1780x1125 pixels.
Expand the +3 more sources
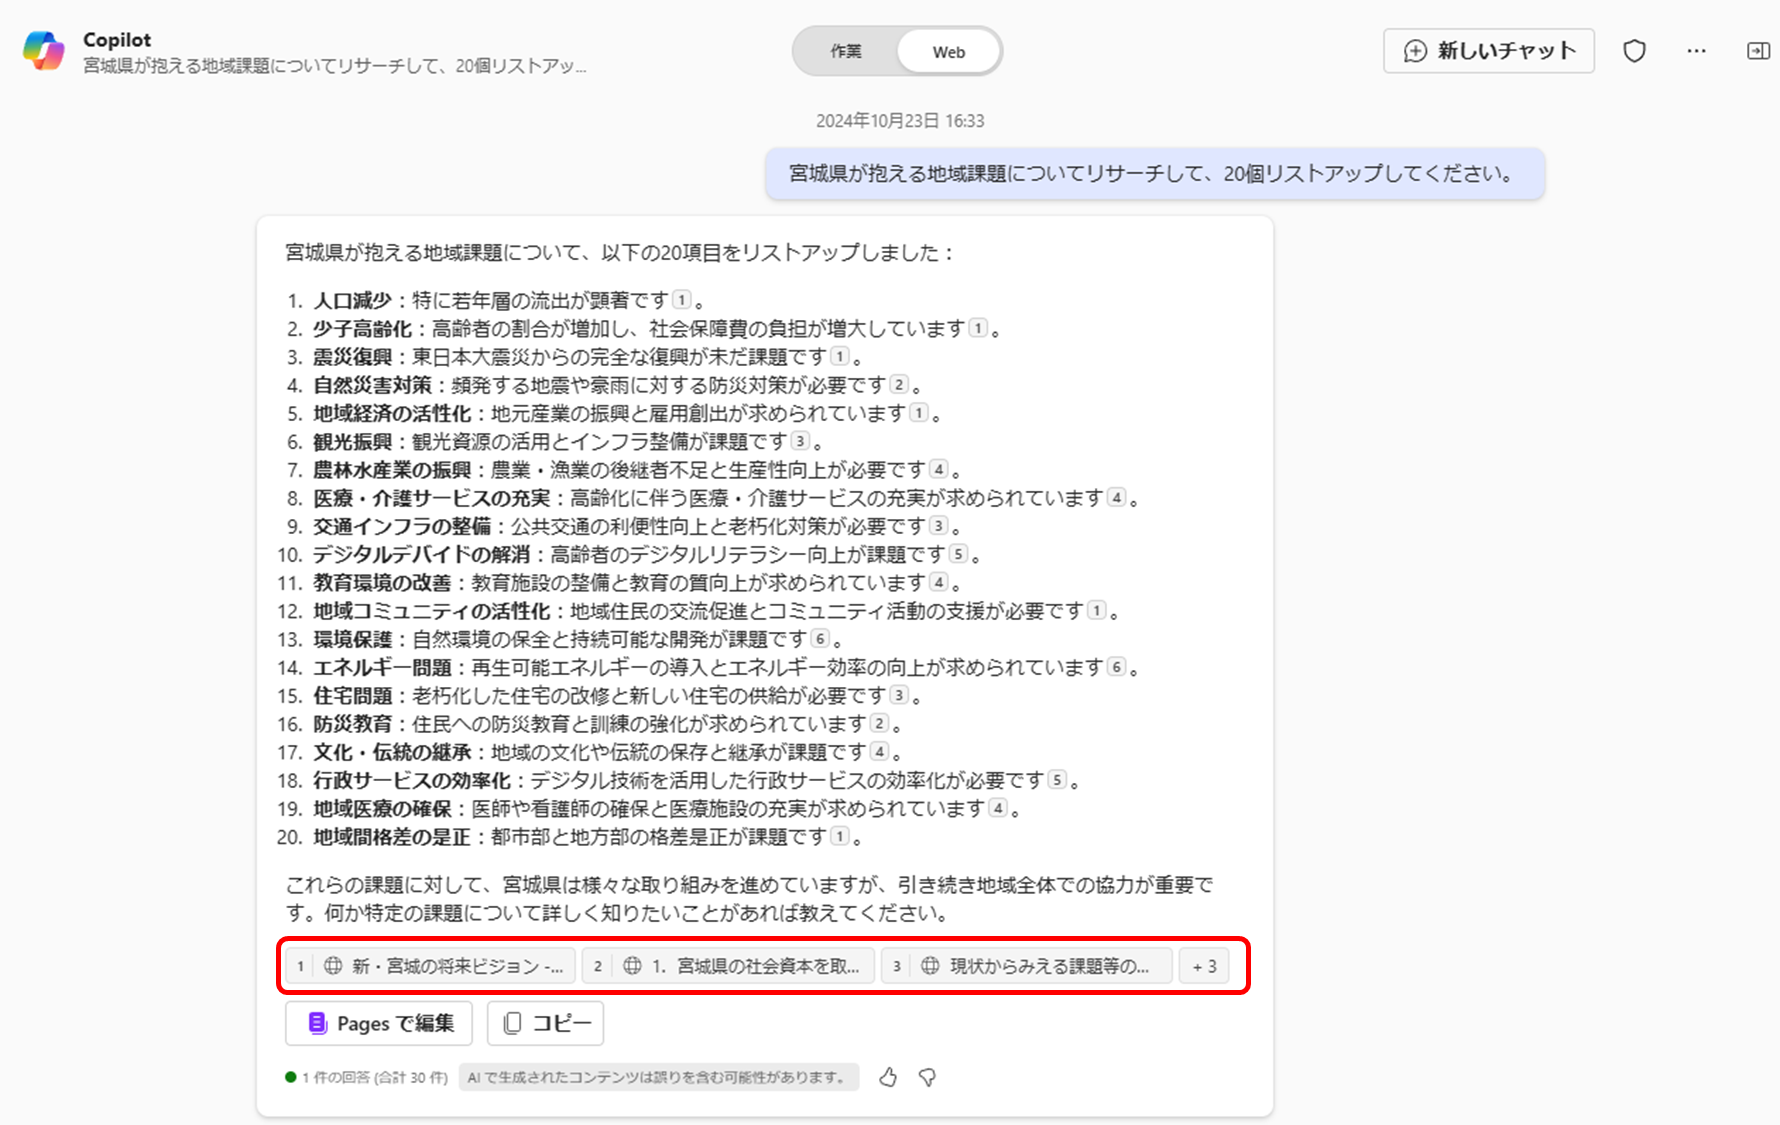pyautogui.click(x=1205, y=966)
